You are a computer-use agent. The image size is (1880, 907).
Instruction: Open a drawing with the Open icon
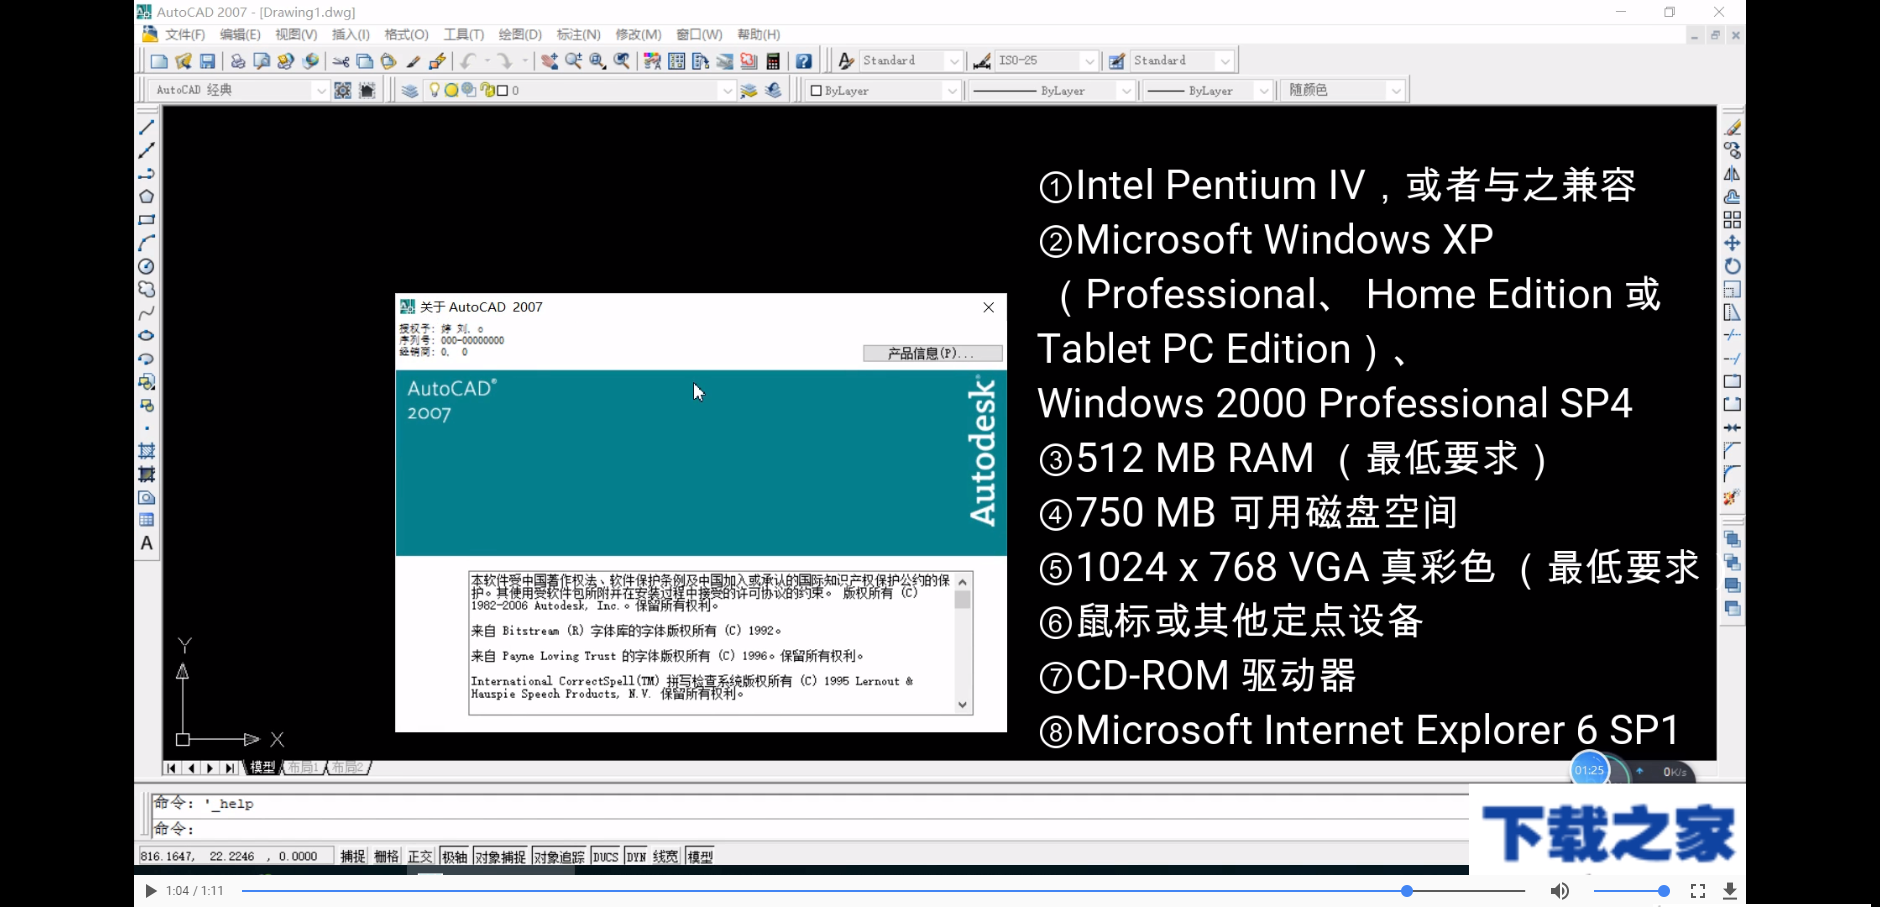tap(184, 60)
